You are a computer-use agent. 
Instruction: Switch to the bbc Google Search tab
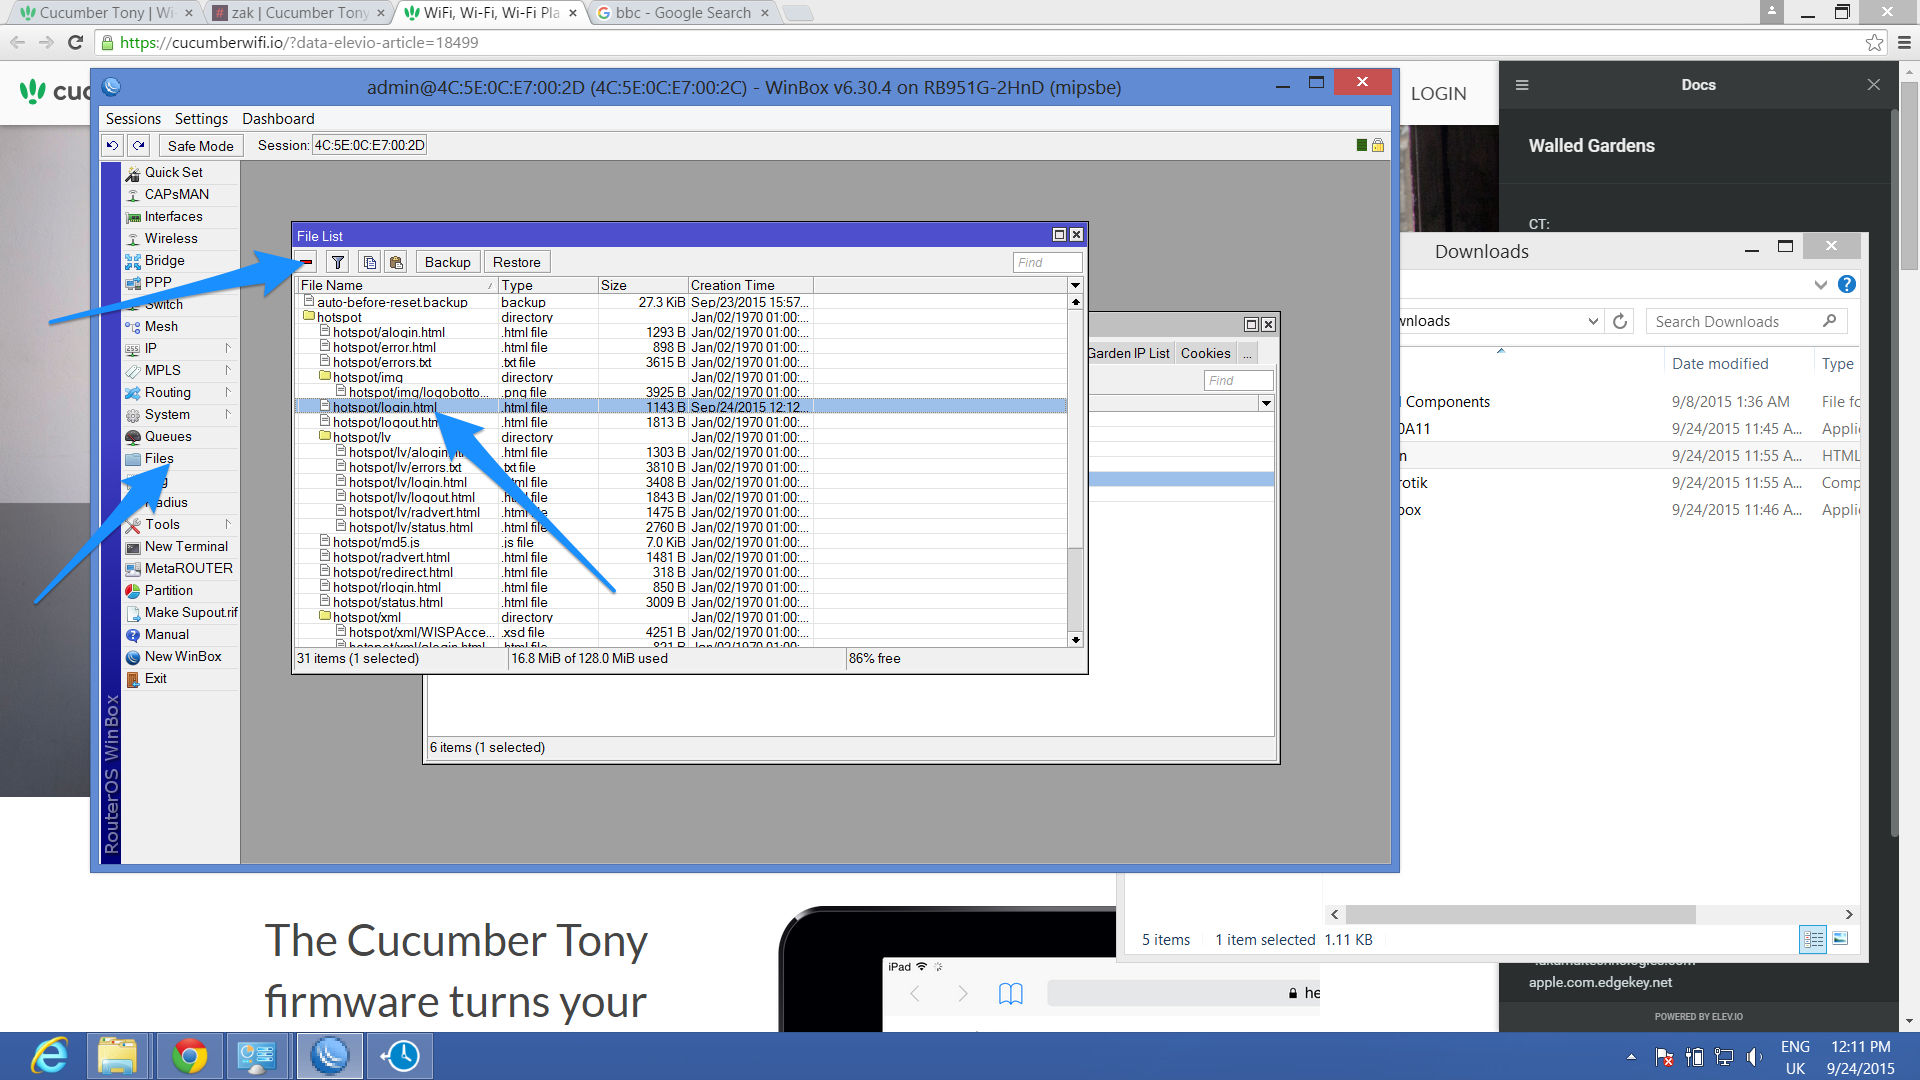click(683, 13)
